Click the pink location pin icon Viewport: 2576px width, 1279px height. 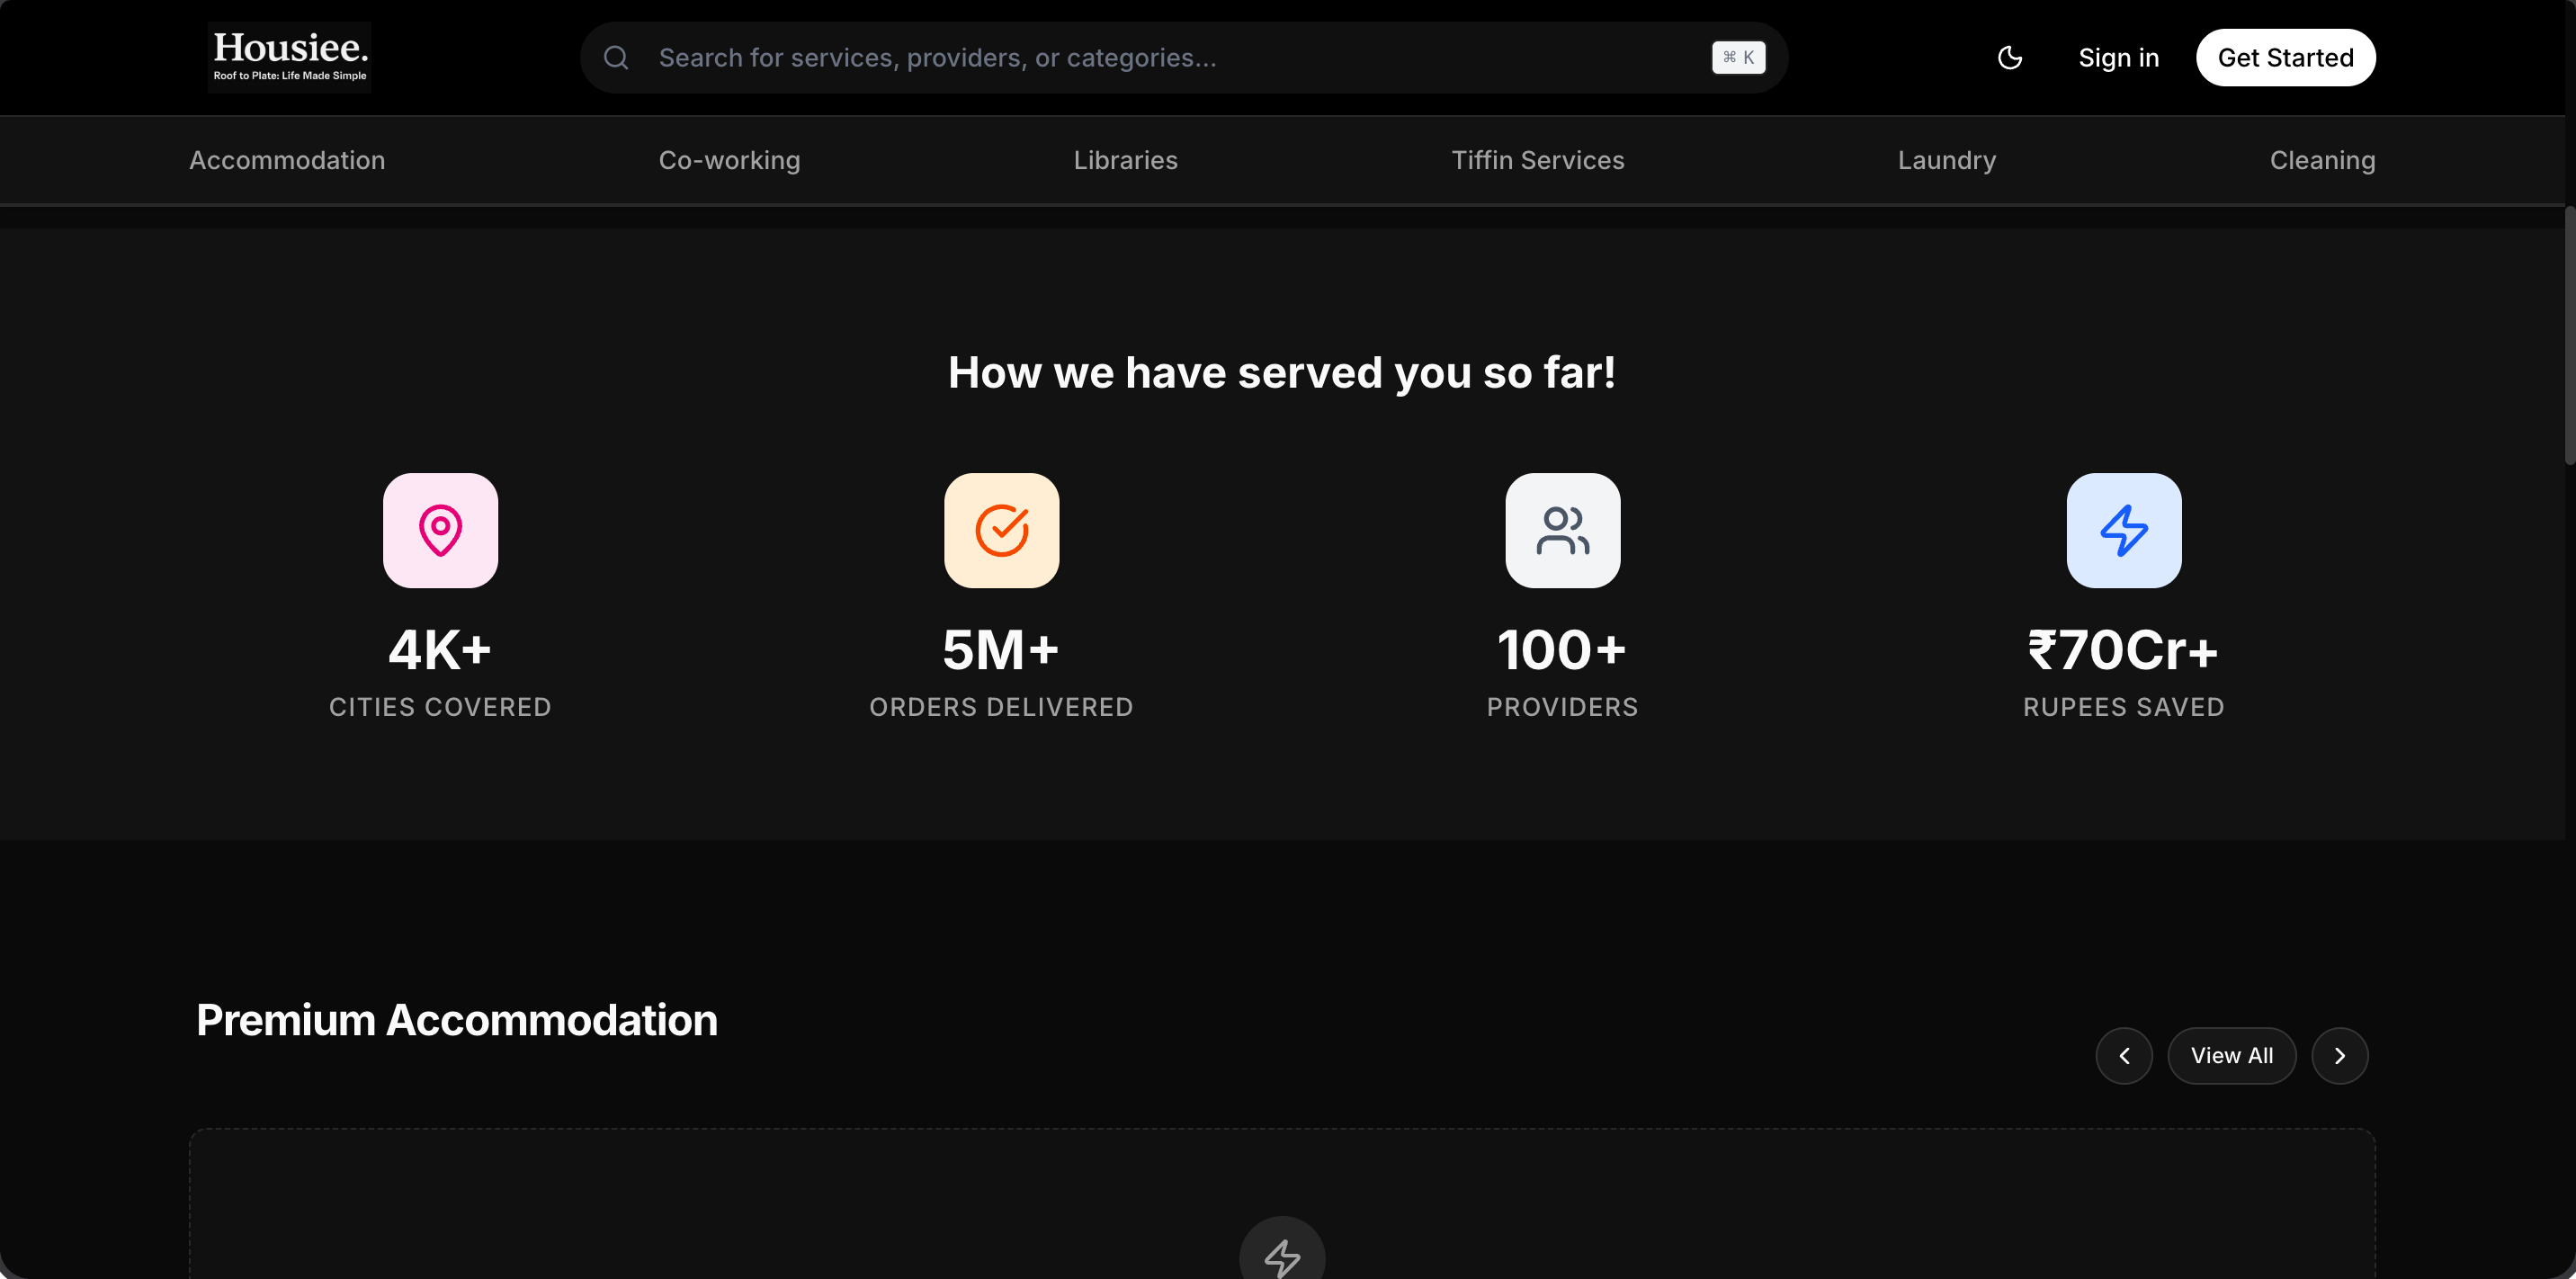(x=440, y=530)
